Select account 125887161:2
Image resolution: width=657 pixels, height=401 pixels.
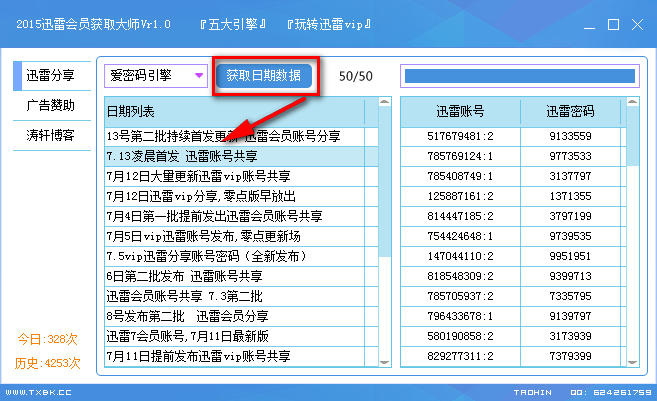[460, 197]
